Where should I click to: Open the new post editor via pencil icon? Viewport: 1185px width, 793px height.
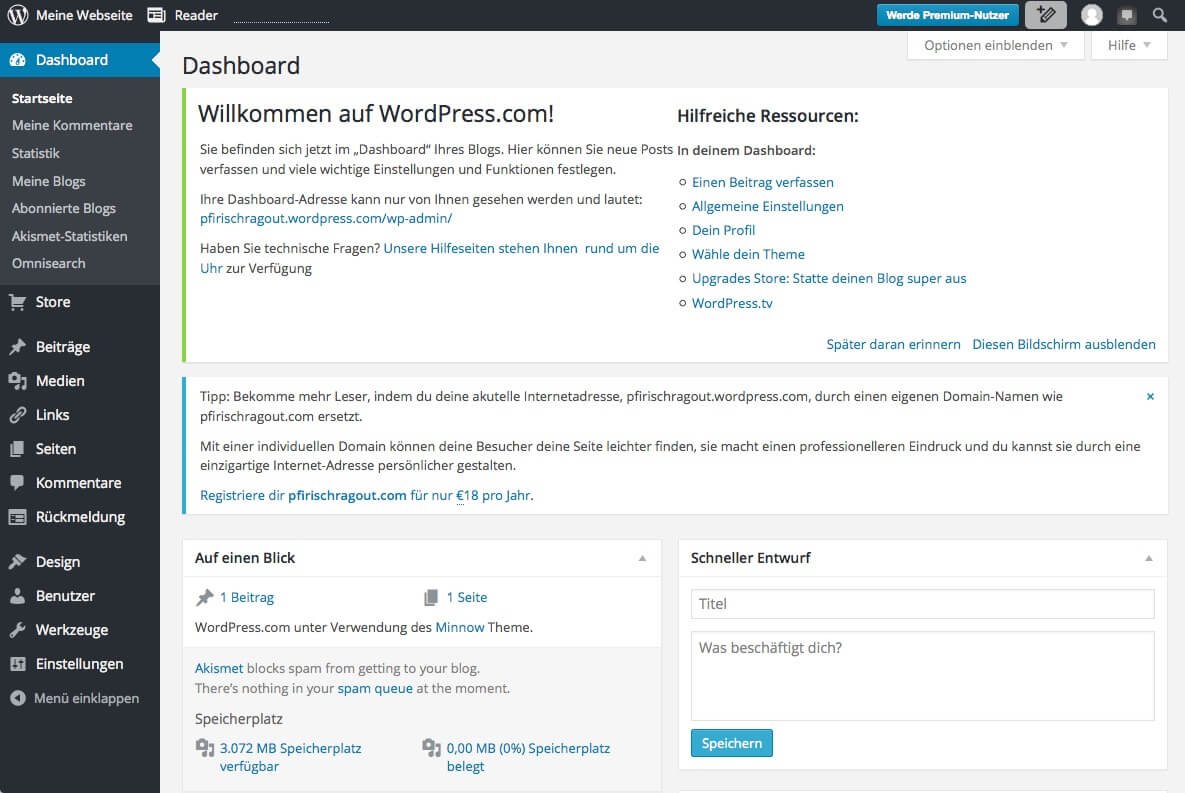pyautogui.click(x=1045, y=14)
